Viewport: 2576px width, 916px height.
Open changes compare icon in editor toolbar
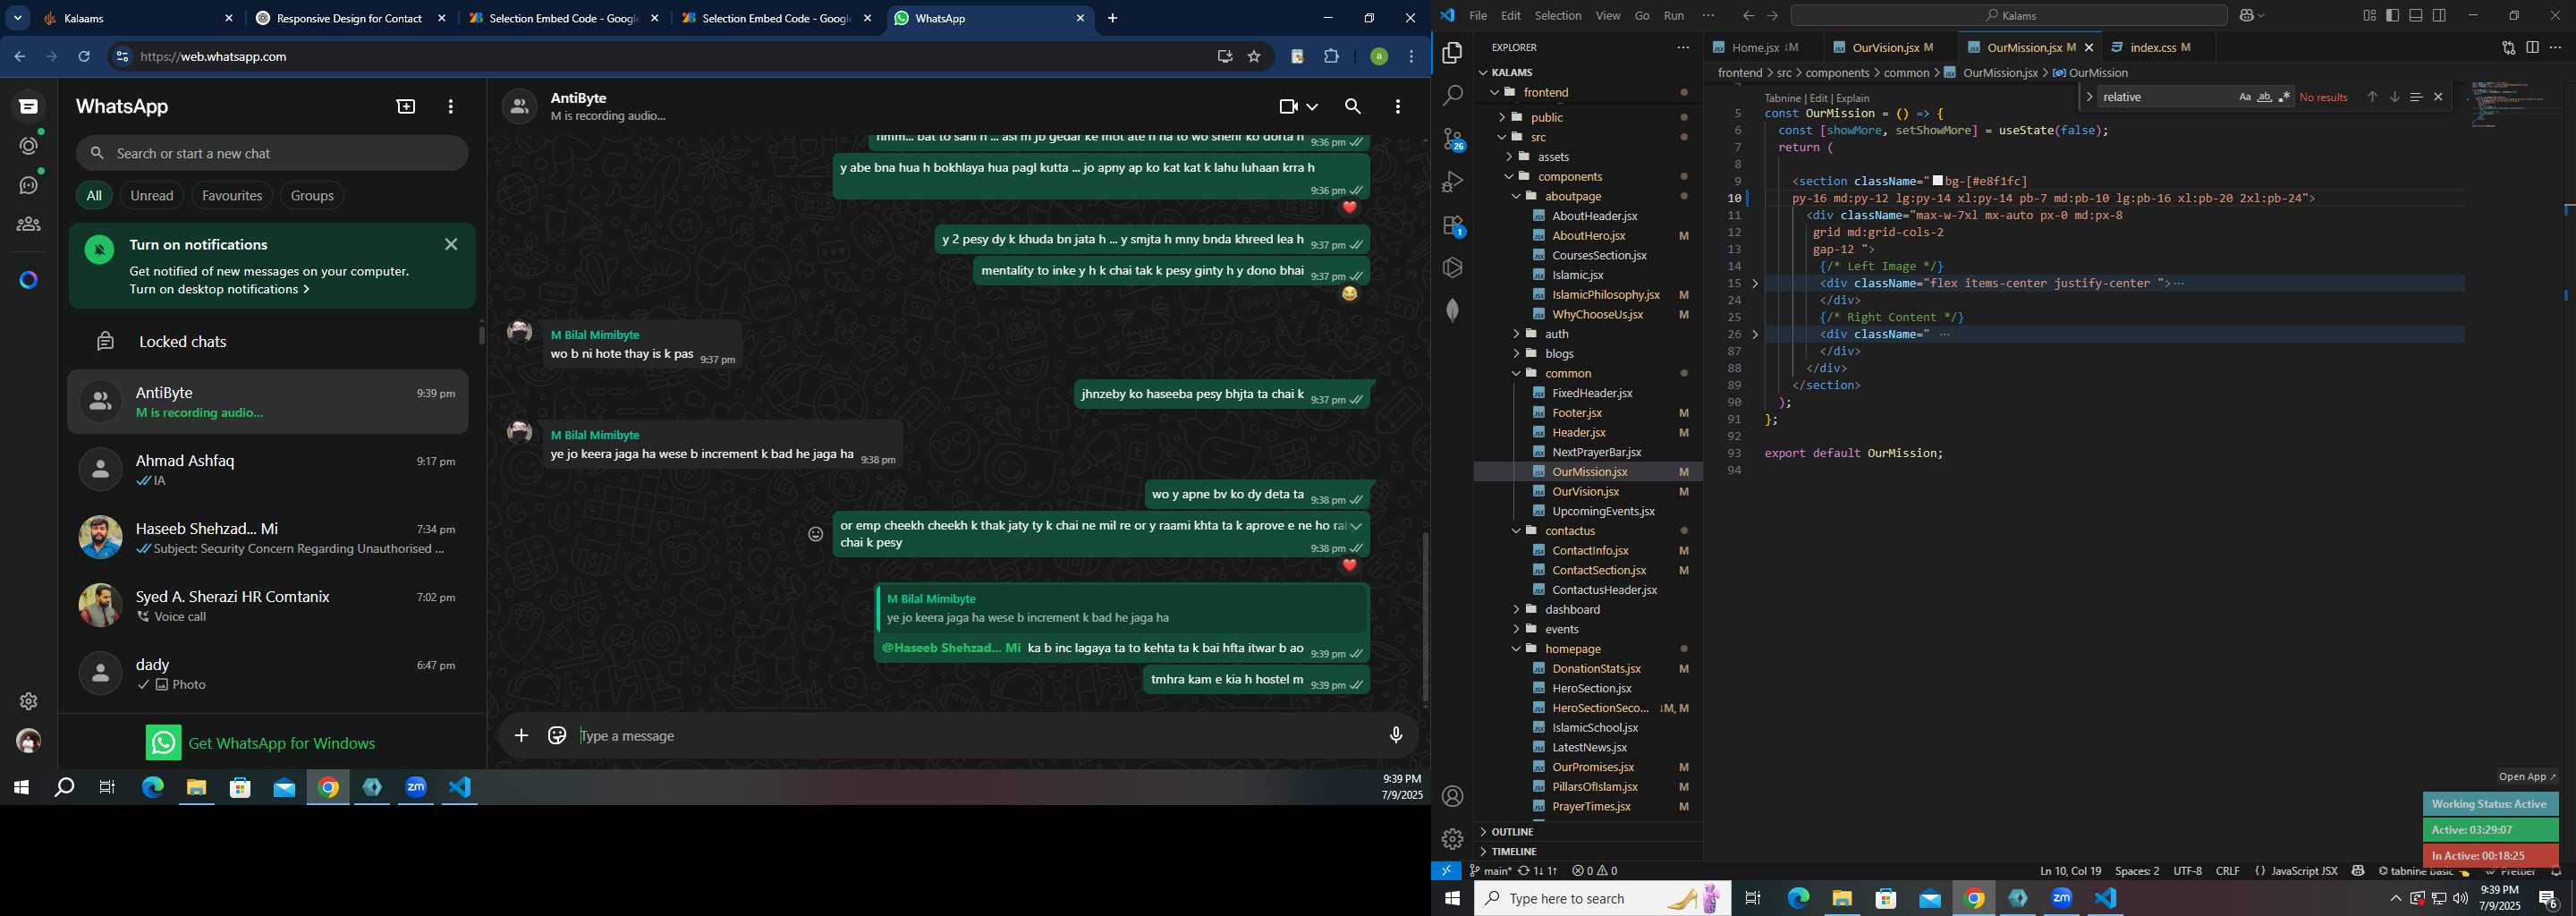(2508, 47)
